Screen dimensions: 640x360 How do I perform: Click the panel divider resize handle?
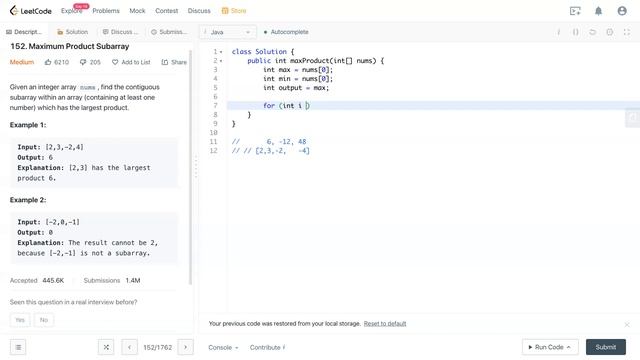click(196, 167)
